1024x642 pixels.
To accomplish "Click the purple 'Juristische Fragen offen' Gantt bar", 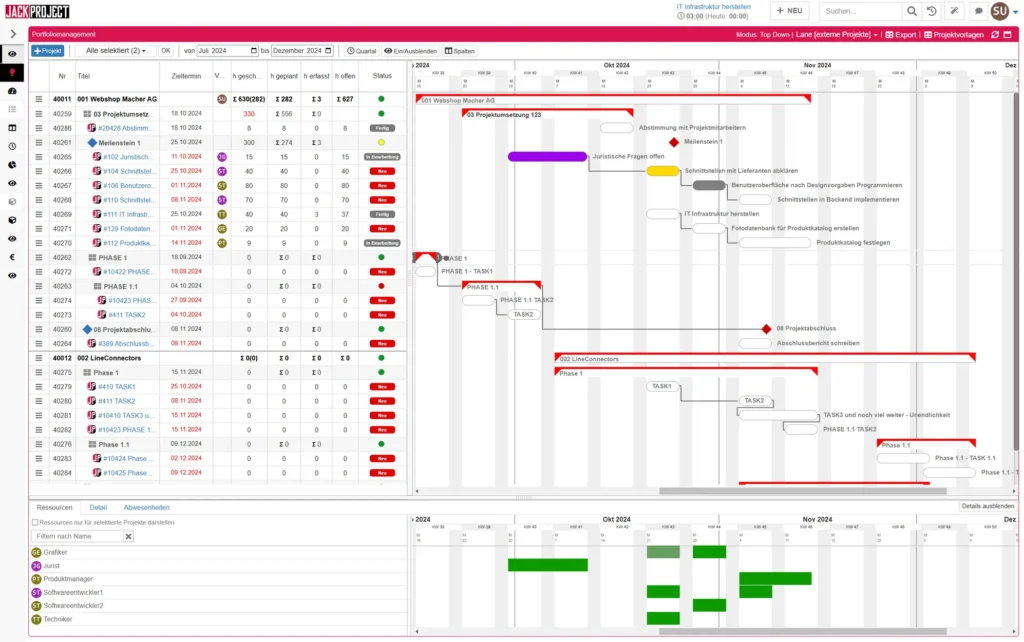I will pos(547,157).
